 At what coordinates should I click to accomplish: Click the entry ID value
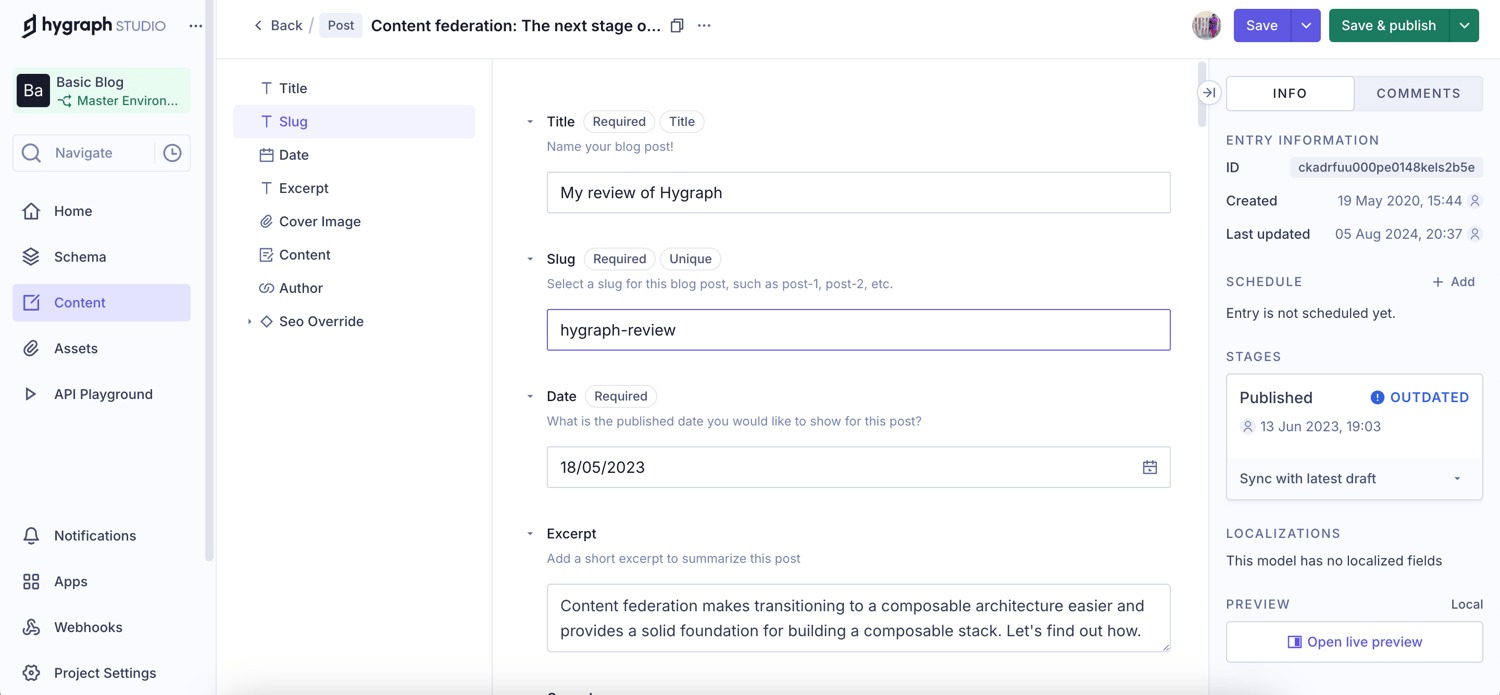[x=1386, y=168]
